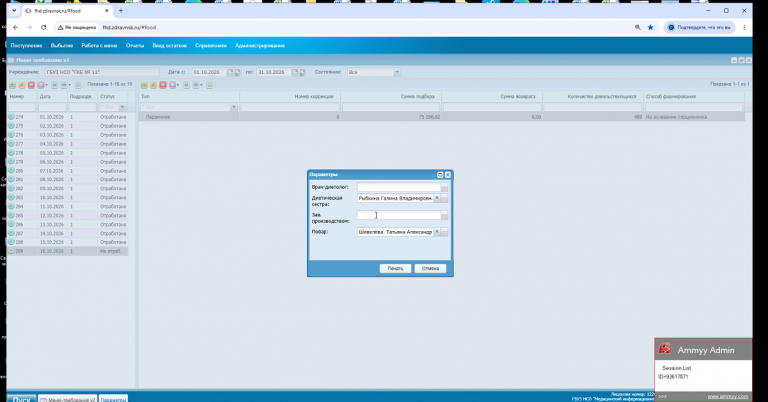Clear the Повар value with its x icon
Image resolution: width=768 pixels, height=402 pixels.
[437, 232]
